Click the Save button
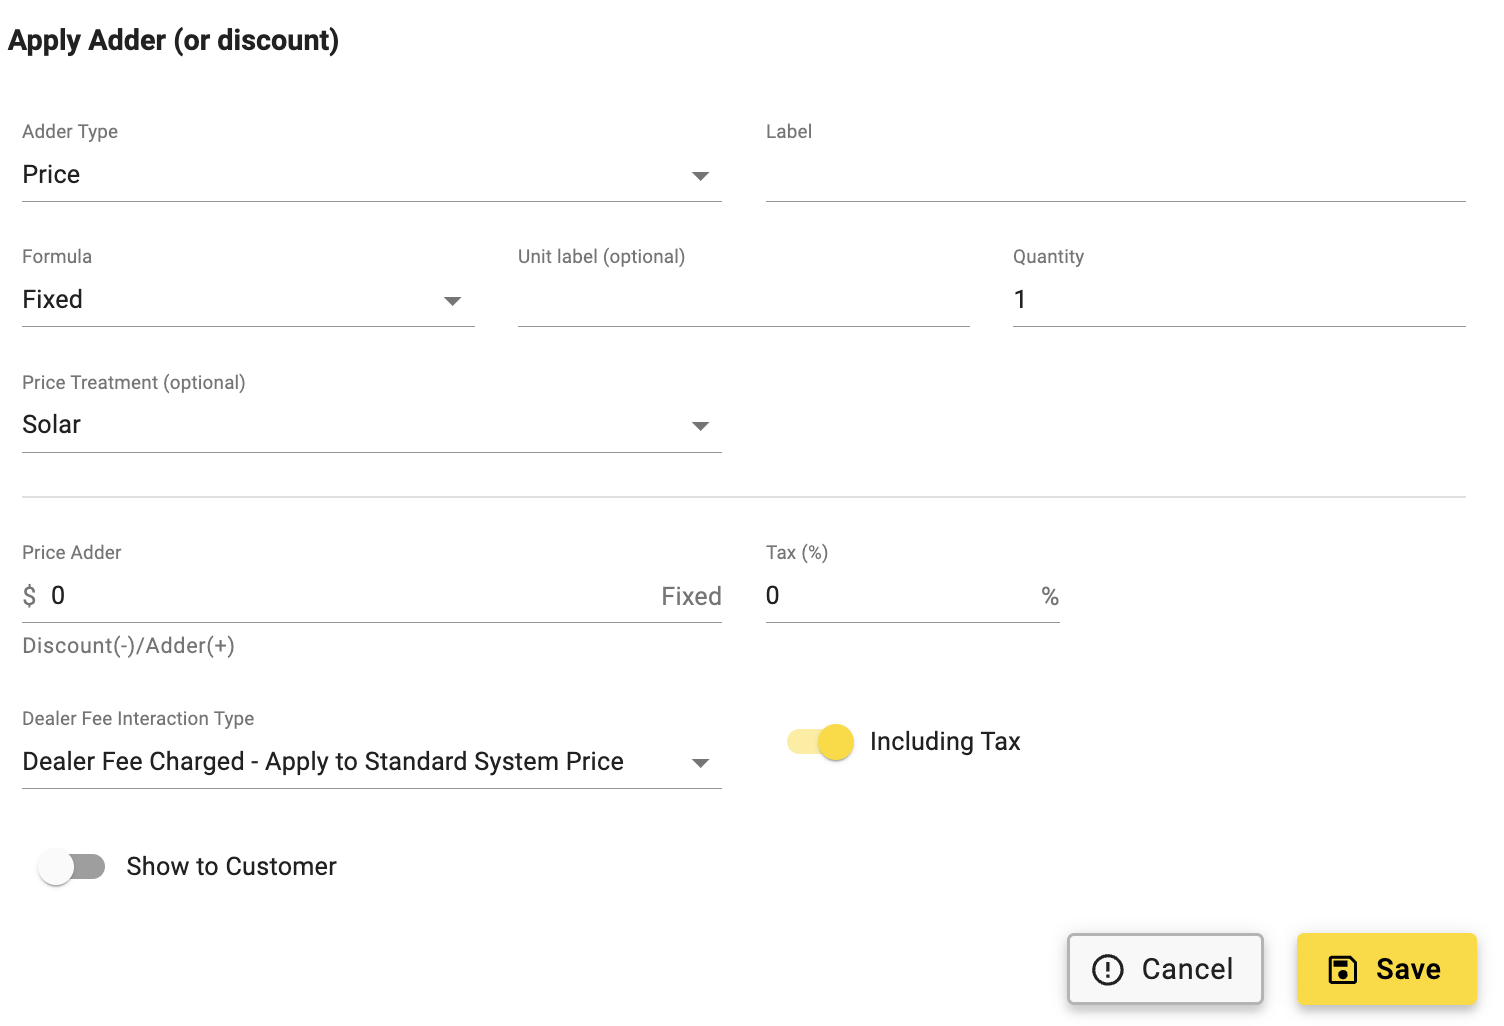 tap(1386, 969)
